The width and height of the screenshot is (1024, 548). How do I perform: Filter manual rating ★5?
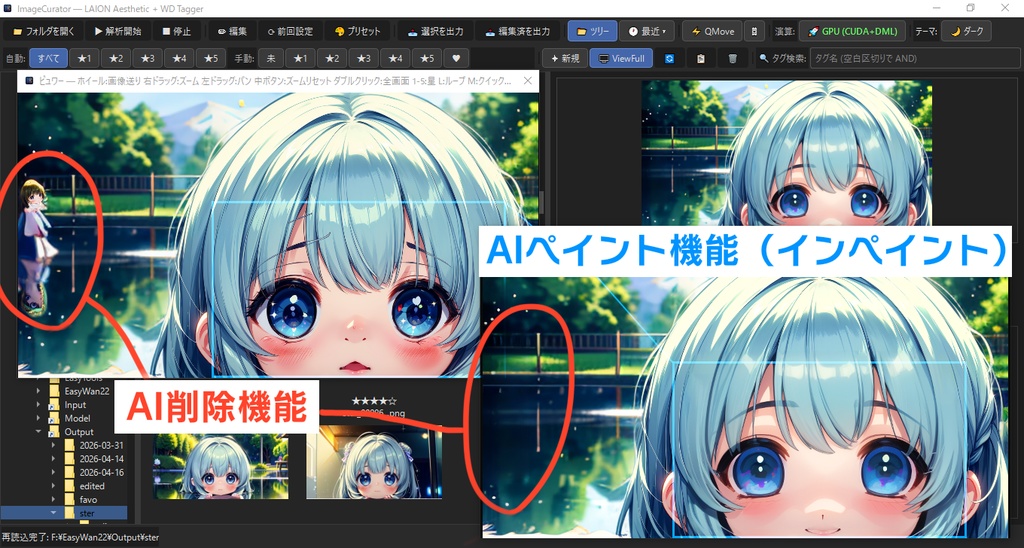coord(426,58)
